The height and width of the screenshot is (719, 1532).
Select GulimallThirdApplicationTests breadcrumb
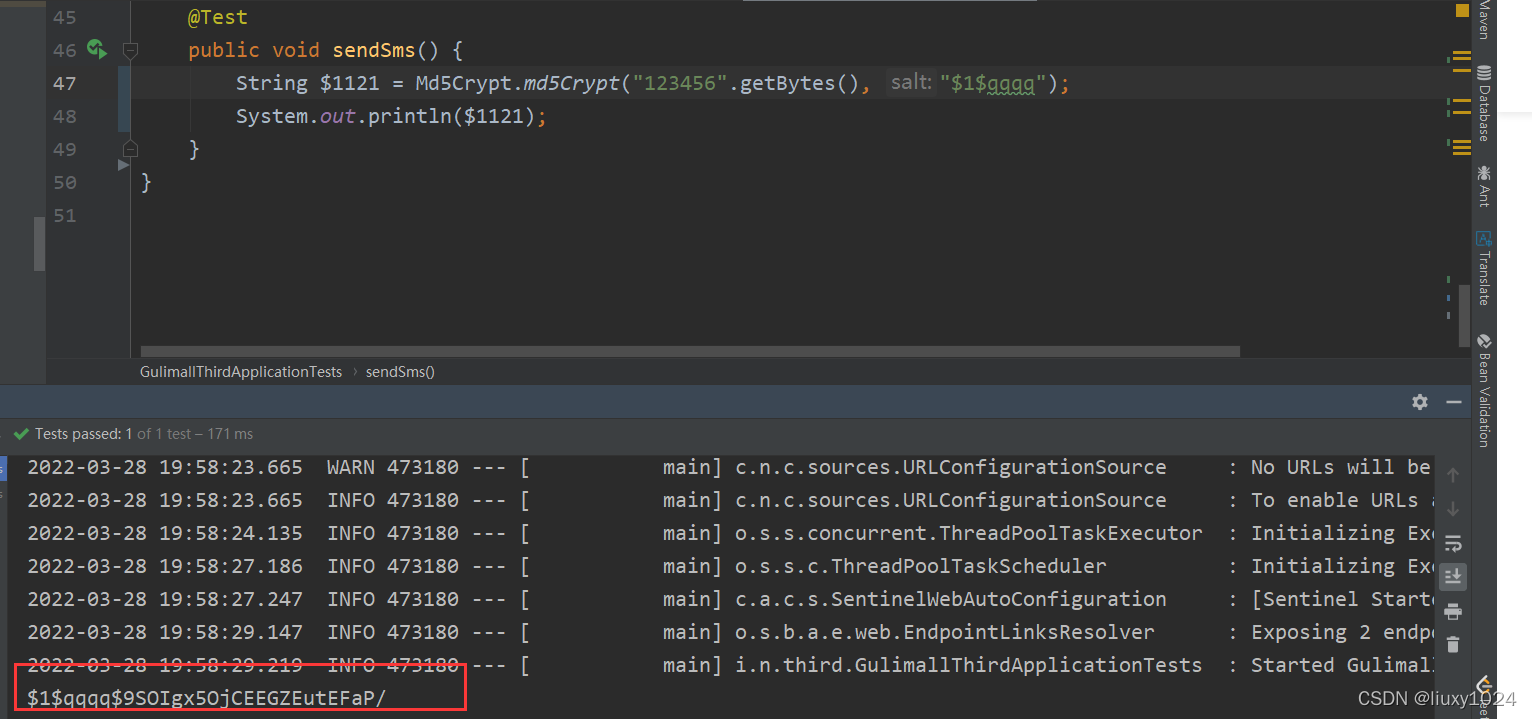point(240,371)
